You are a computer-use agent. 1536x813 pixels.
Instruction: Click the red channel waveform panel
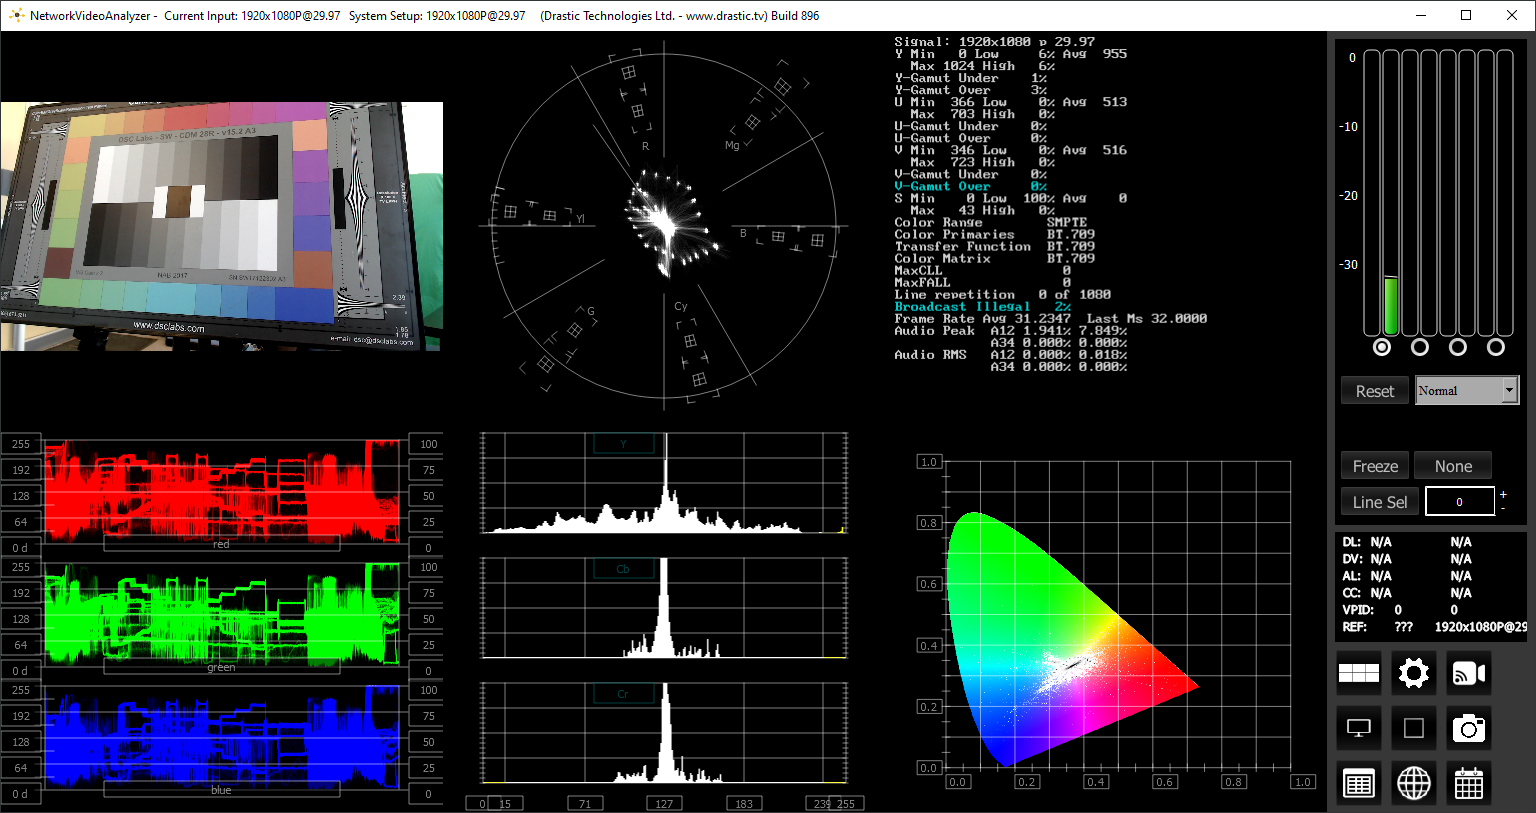[x=222, y=492]
